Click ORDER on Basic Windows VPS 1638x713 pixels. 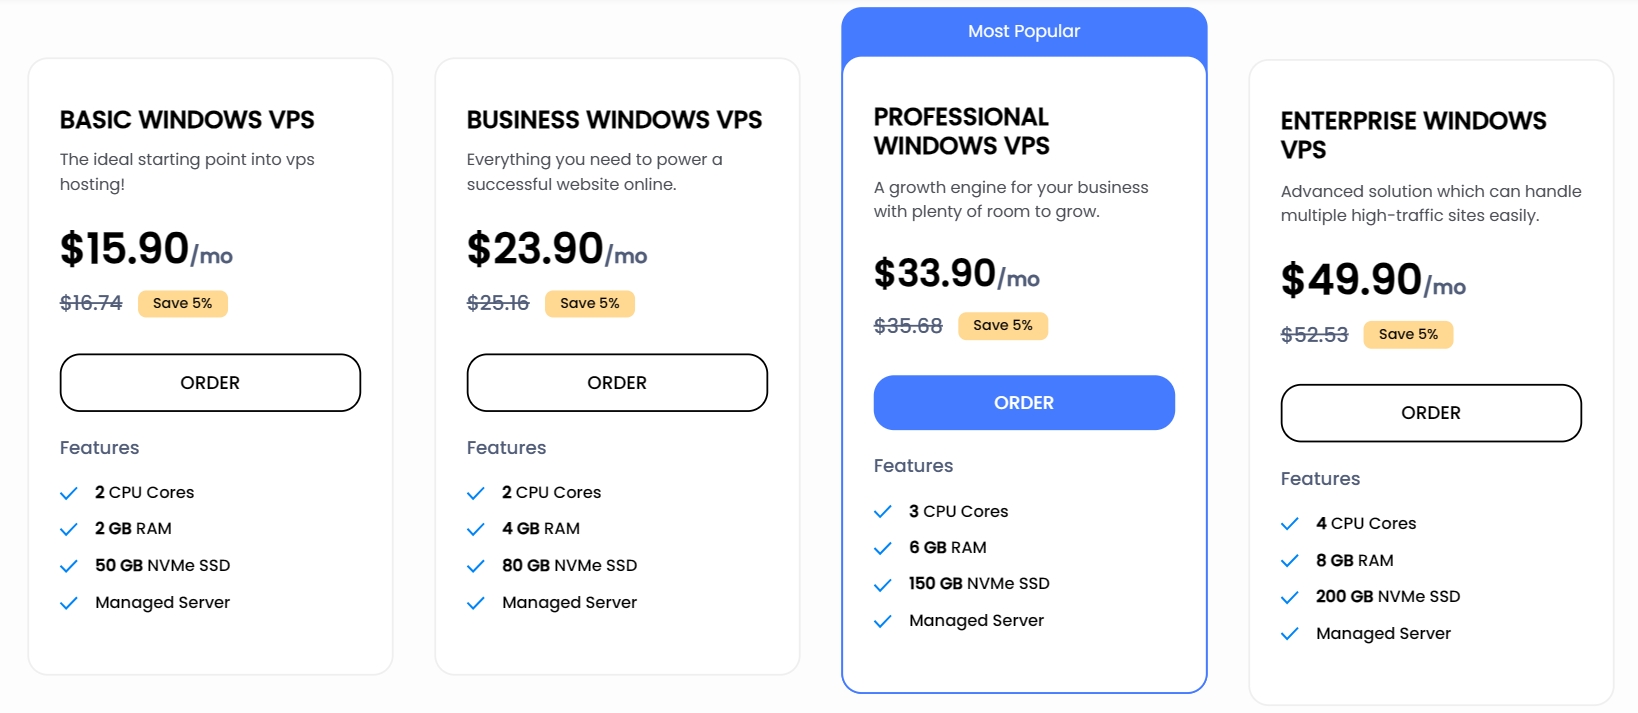[210, 382]
